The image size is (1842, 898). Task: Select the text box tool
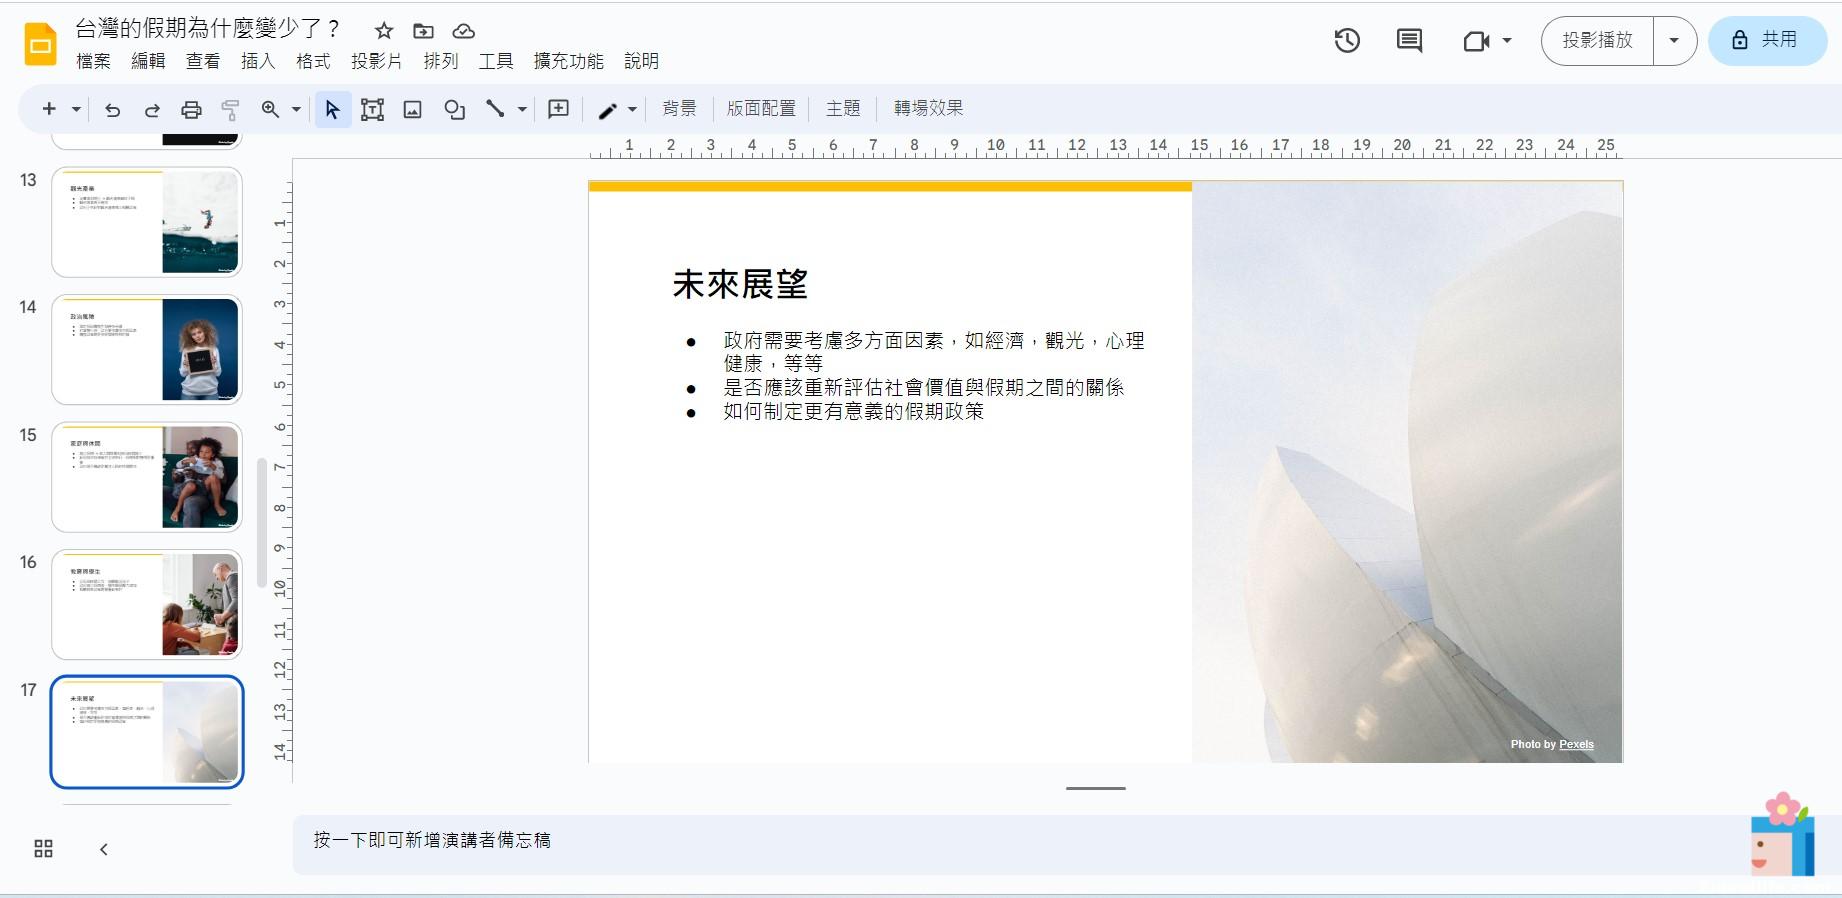coord(372,109)
